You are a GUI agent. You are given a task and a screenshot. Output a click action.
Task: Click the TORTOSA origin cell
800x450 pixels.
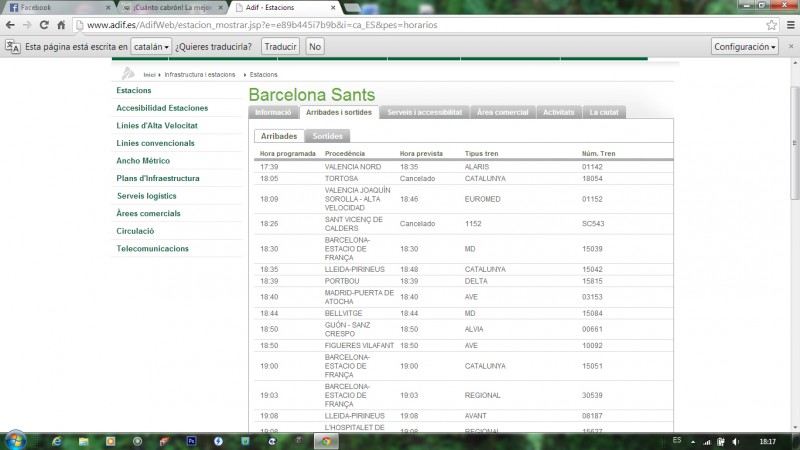[x=341, y=179]
